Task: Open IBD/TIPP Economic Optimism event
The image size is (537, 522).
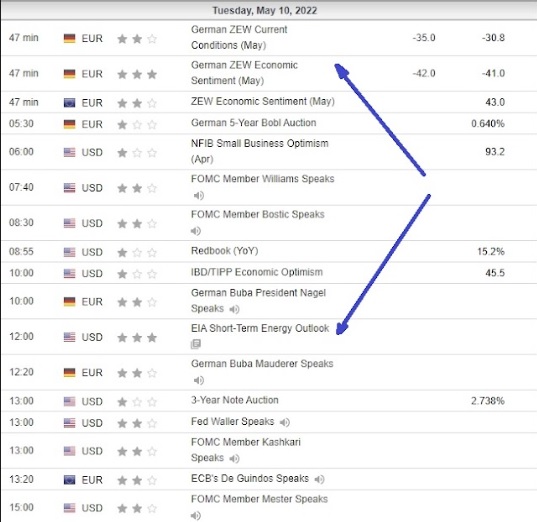Action: pyautogui.click(x=257, y=272)
